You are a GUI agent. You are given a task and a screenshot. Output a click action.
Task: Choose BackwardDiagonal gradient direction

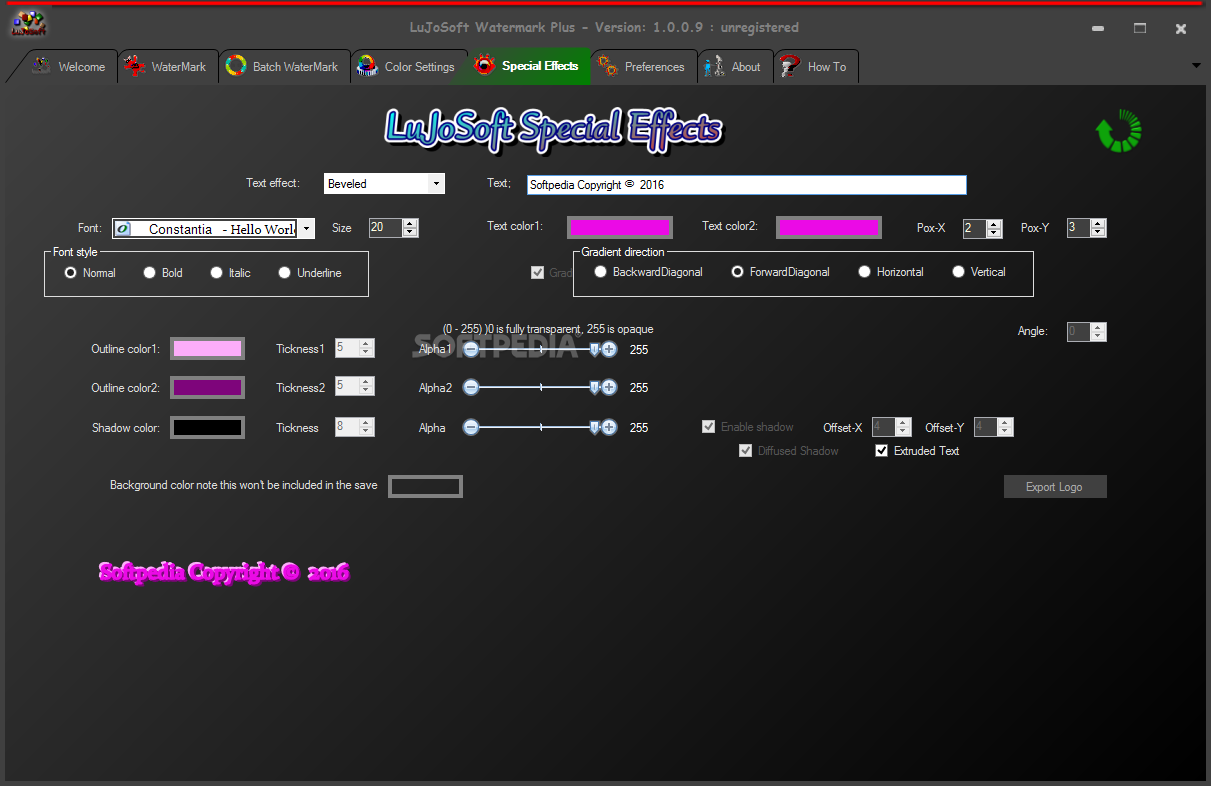point(648,272)
